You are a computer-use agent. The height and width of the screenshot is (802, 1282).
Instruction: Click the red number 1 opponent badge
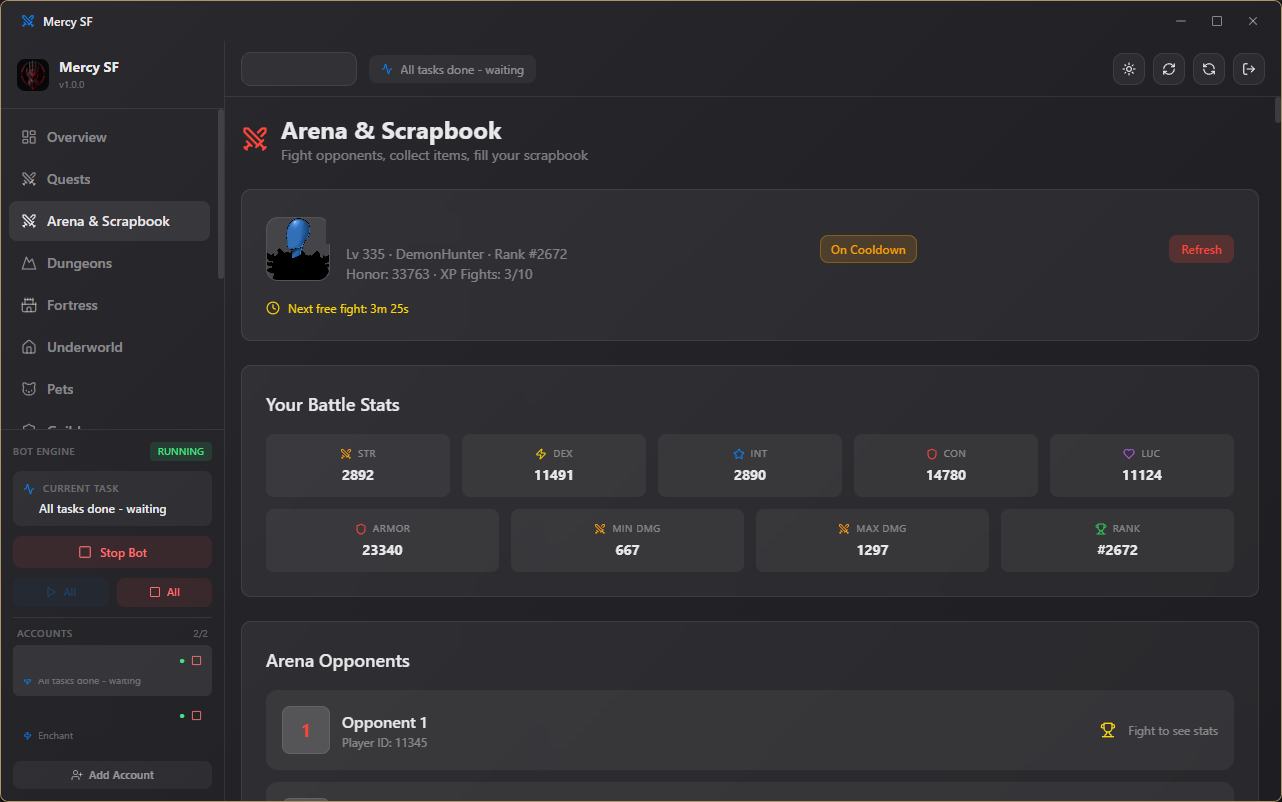click(x=306, y=730)
